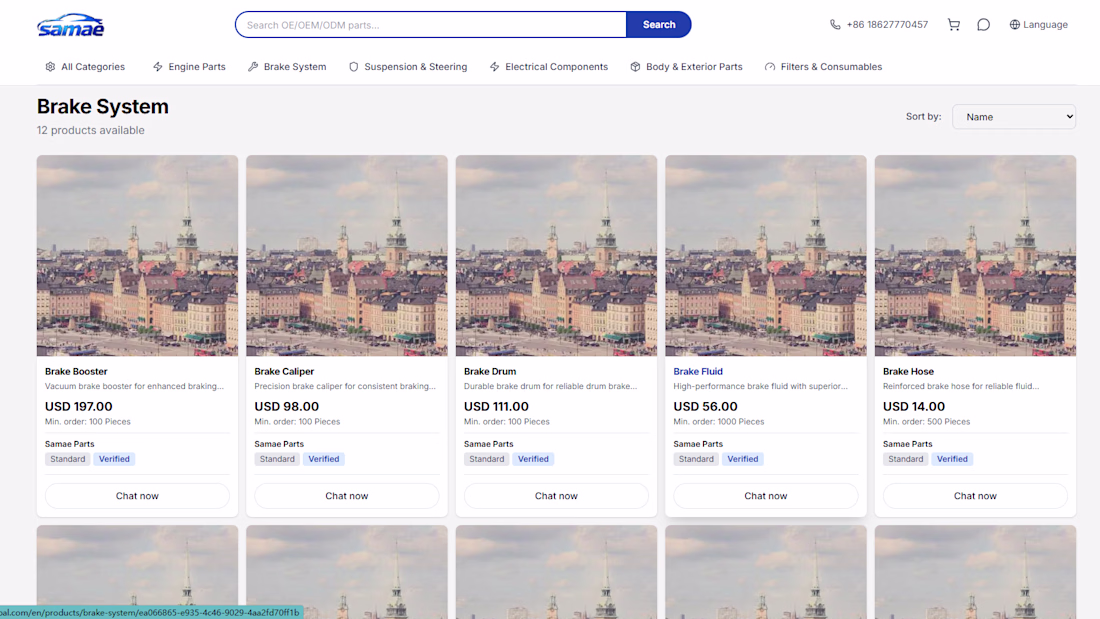Click the USD 98.00 price
This screenshot has height=619, width=1100.
click(x=286, y=406)
